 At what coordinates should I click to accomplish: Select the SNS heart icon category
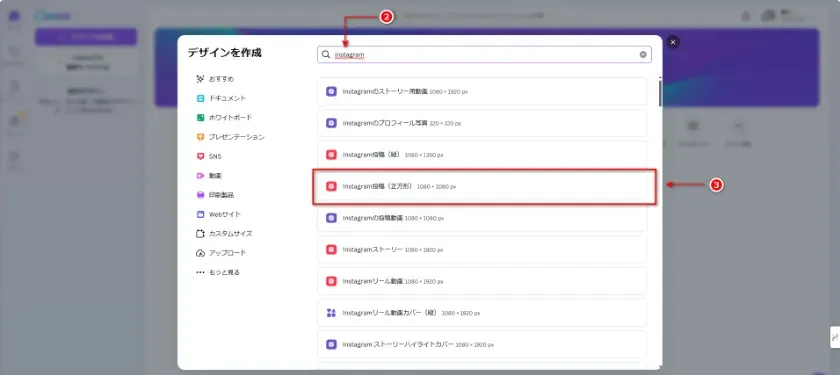pos(200,156)
